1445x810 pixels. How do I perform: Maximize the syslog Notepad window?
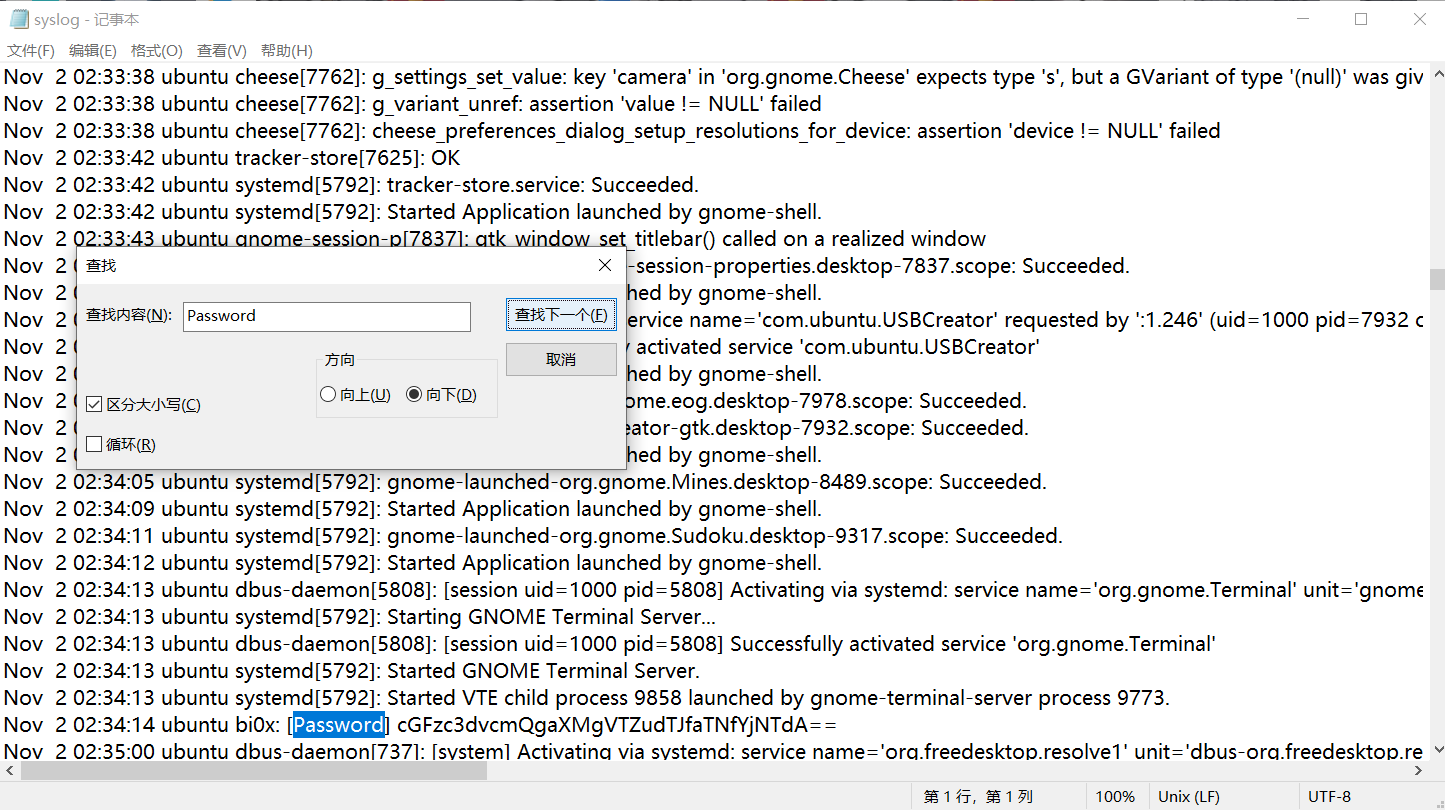(x=1361, y=19)
